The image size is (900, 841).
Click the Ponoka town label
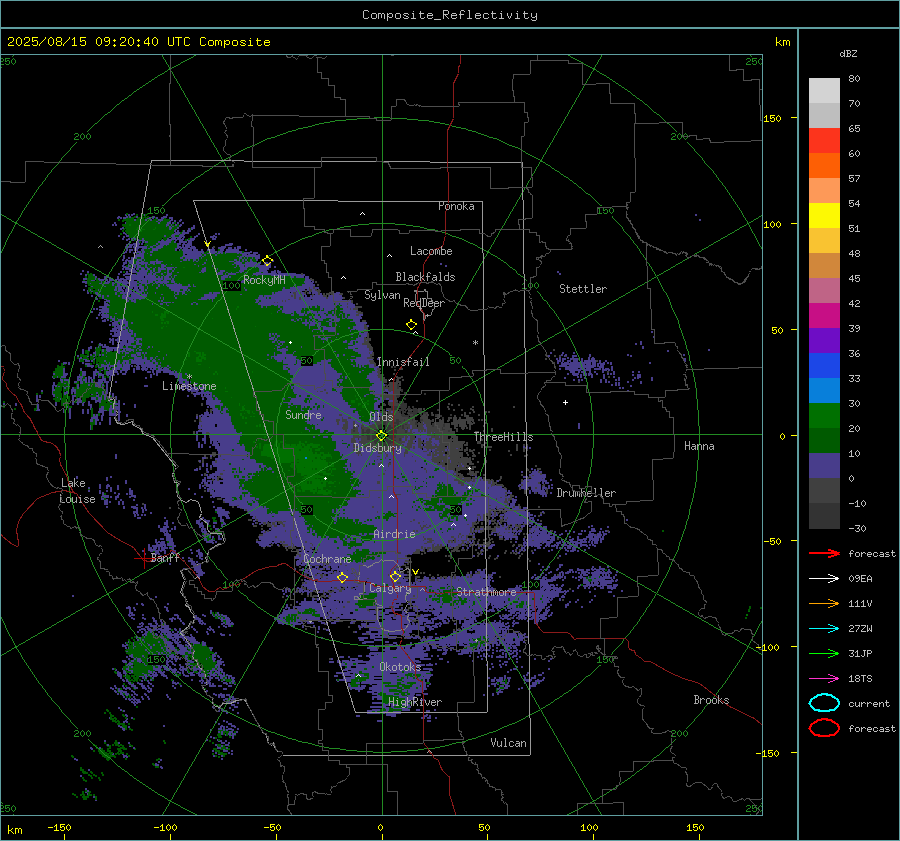pos(456,206)
